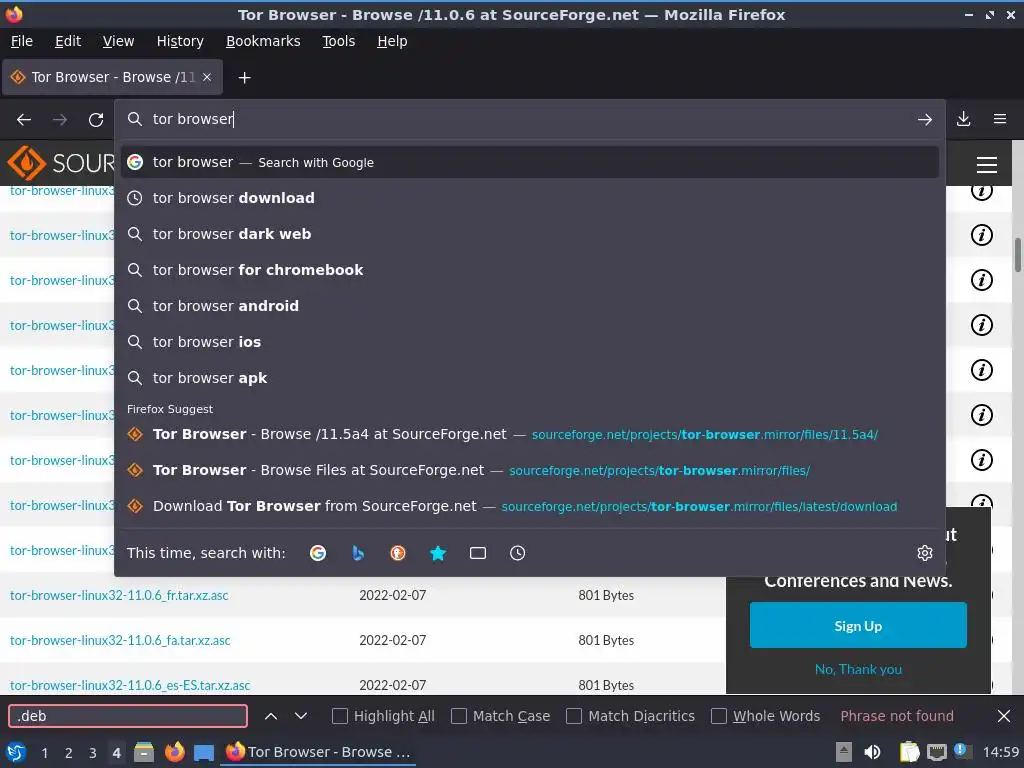Open the clipboard manager tray icon

909,752
